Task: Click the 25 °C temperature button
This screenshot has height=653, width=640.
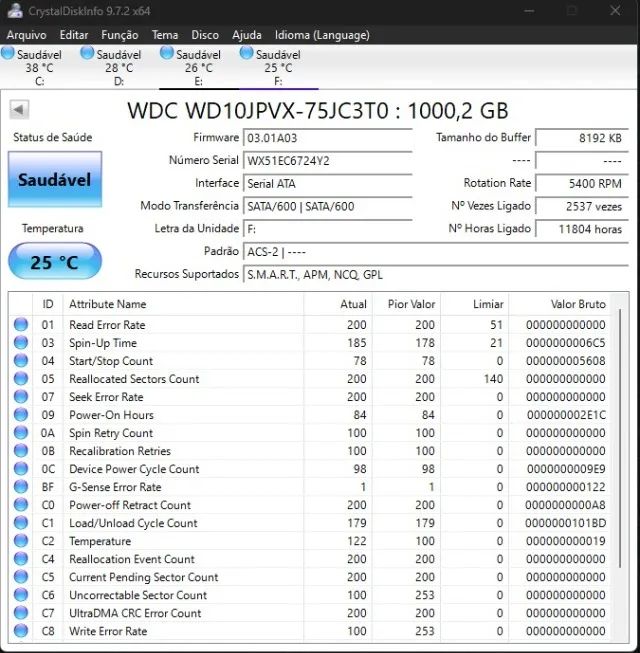Action: tap(55, 262)
